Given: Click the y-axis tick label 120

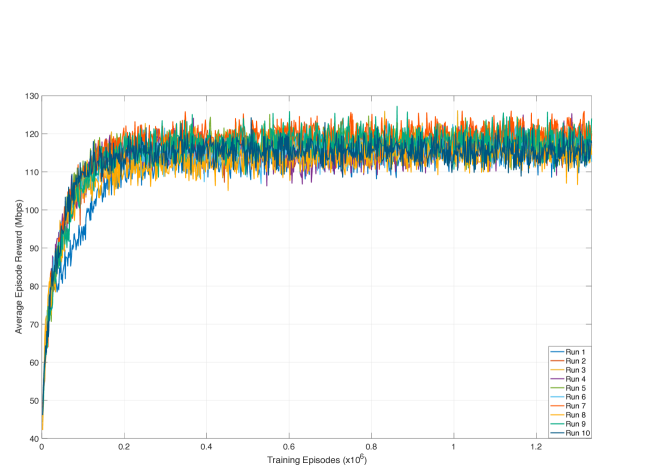Looking at the screenshot, I should click(32, 134).
